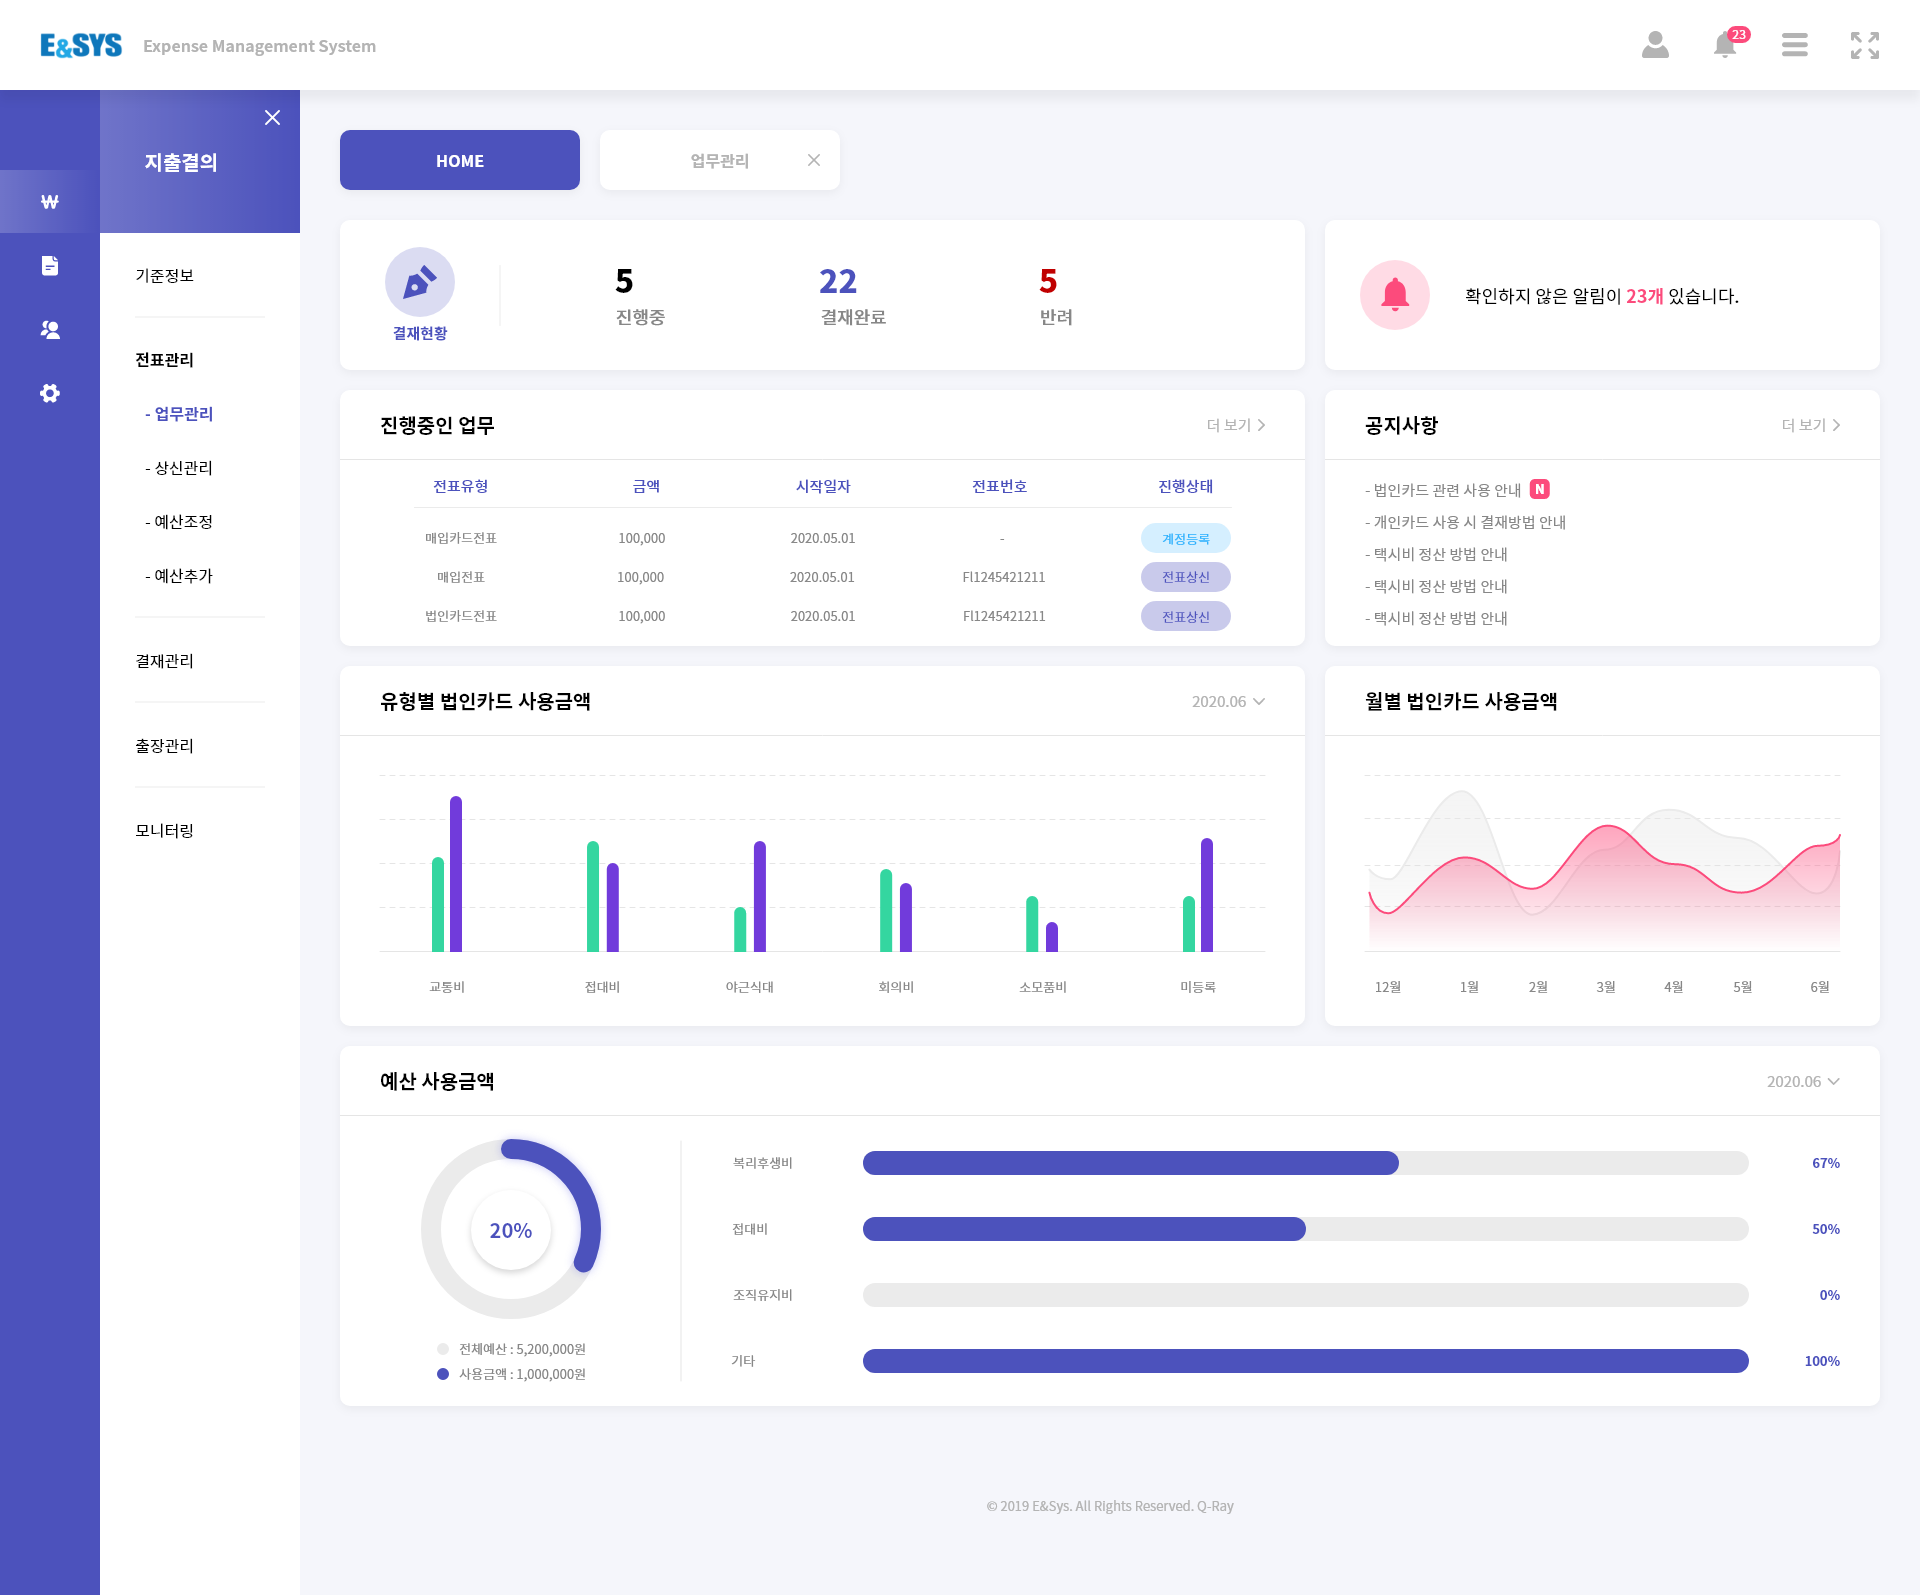Close the 지출결의 side panel
The image size is (1920, 1595).
272,118
